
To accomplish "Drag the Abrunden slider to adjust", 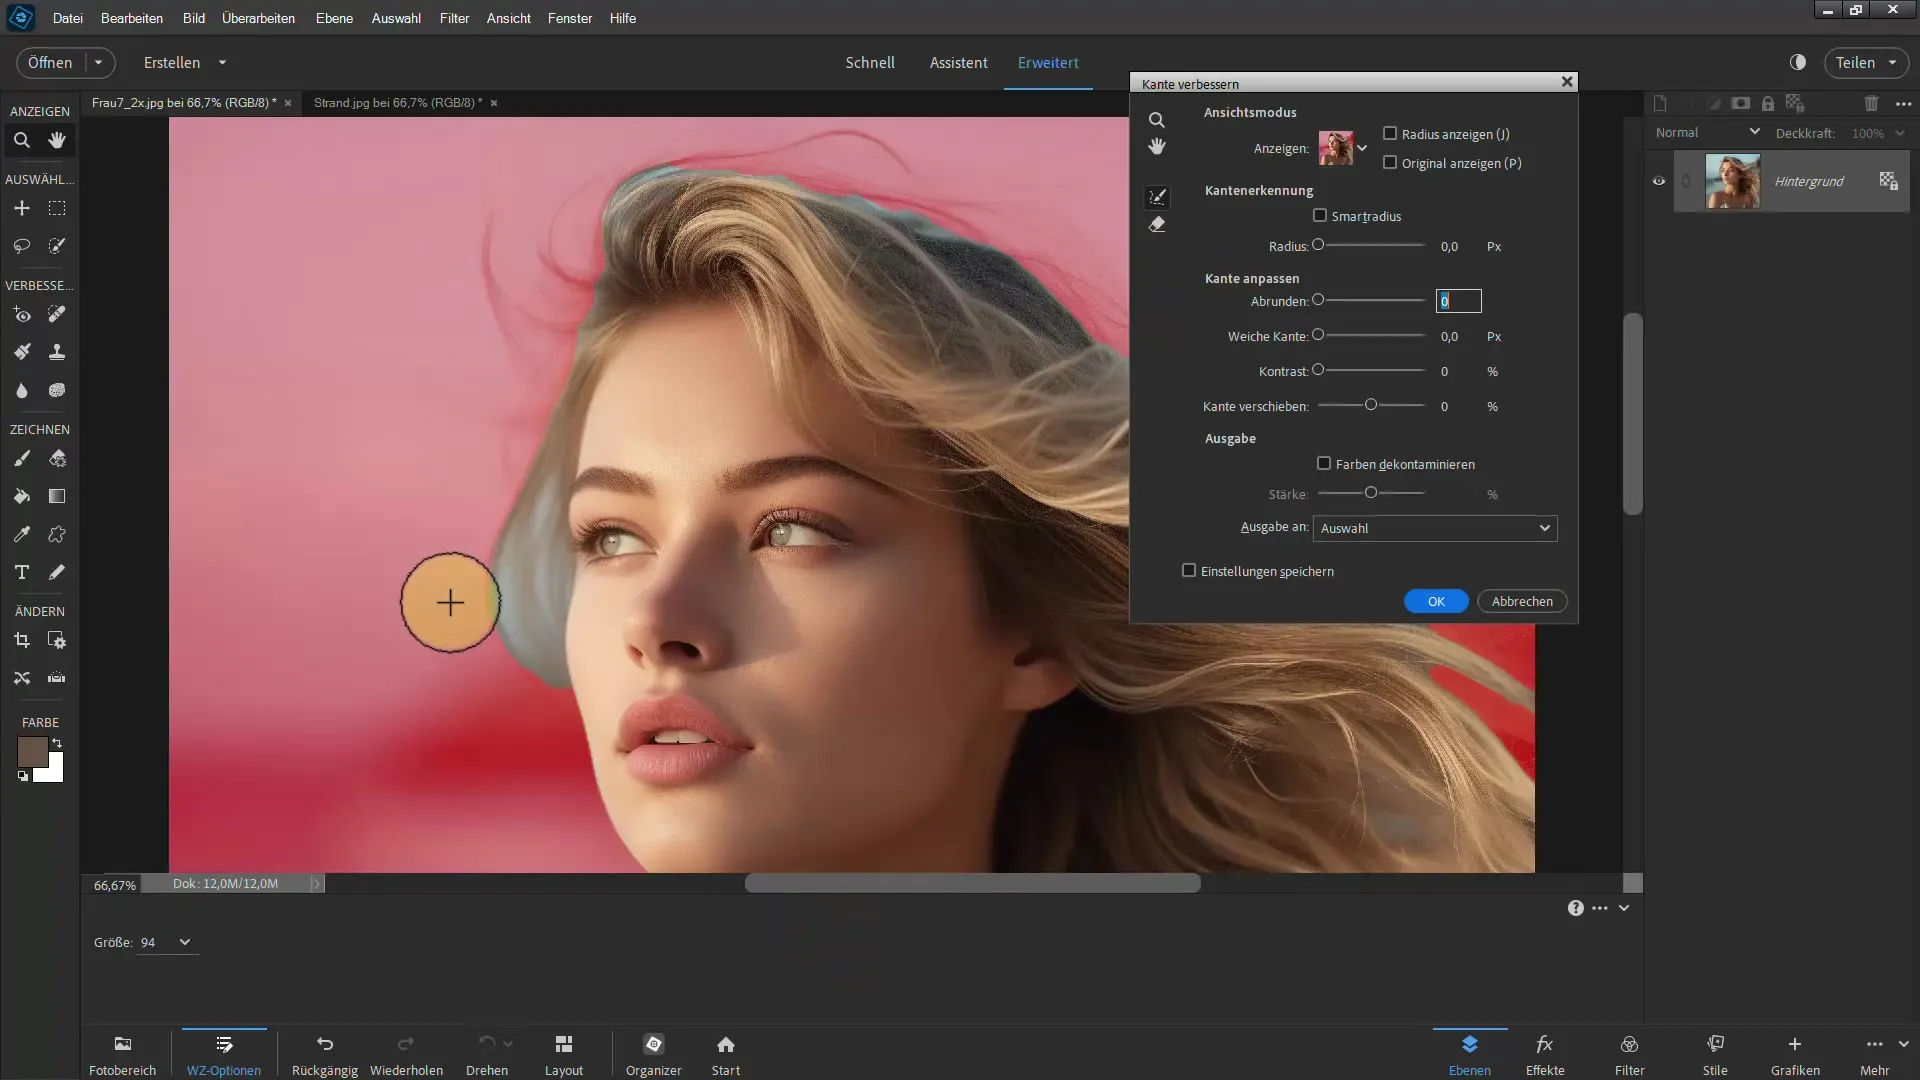I will tap(1320, 299).
